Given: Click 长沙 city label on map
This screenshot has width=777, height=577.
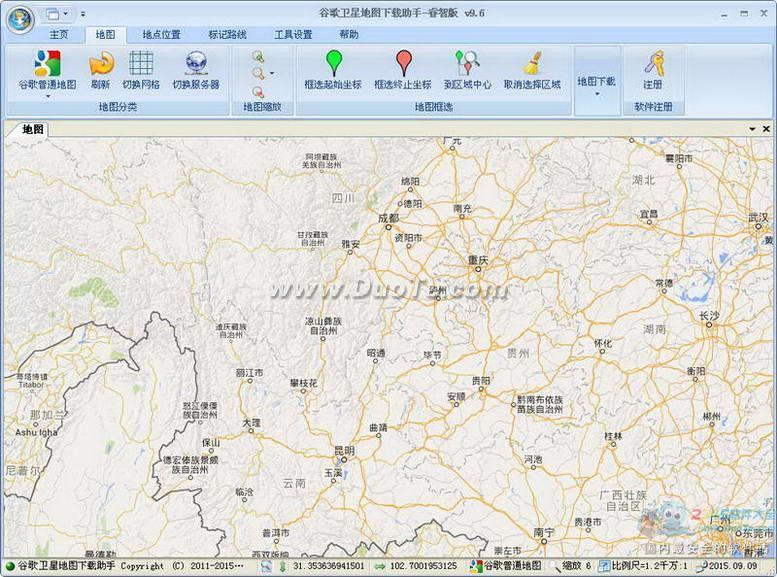Looking at the screenshot, I should pos(709,316).
